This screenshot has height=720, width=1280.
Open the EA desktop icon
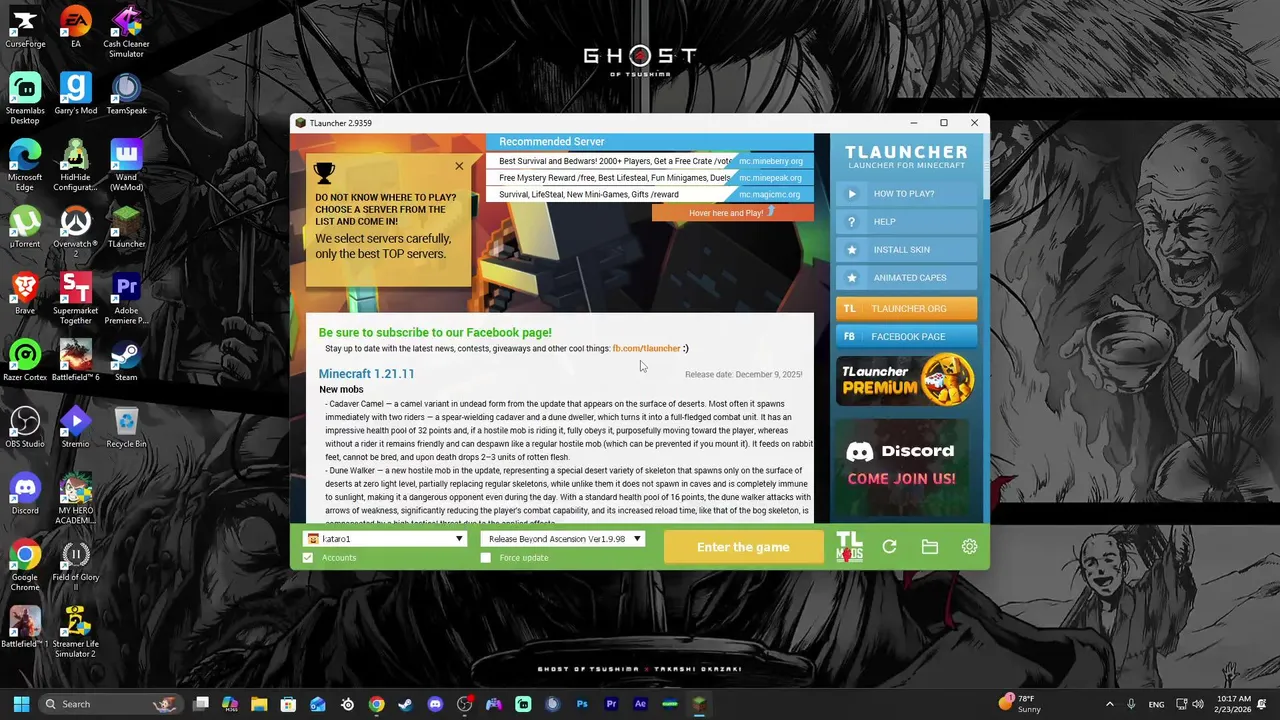click(76, 28)
